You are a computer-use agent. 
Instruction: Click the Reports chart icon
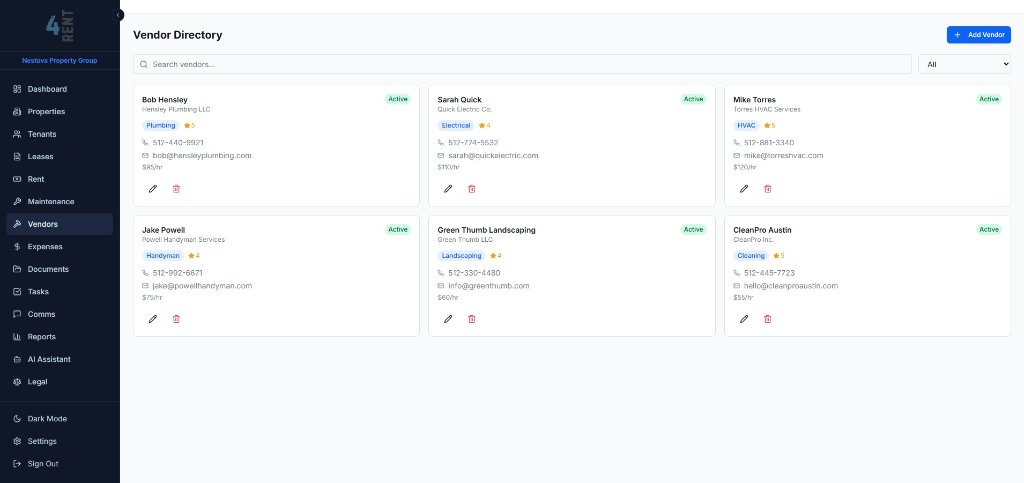click(17, 337)
